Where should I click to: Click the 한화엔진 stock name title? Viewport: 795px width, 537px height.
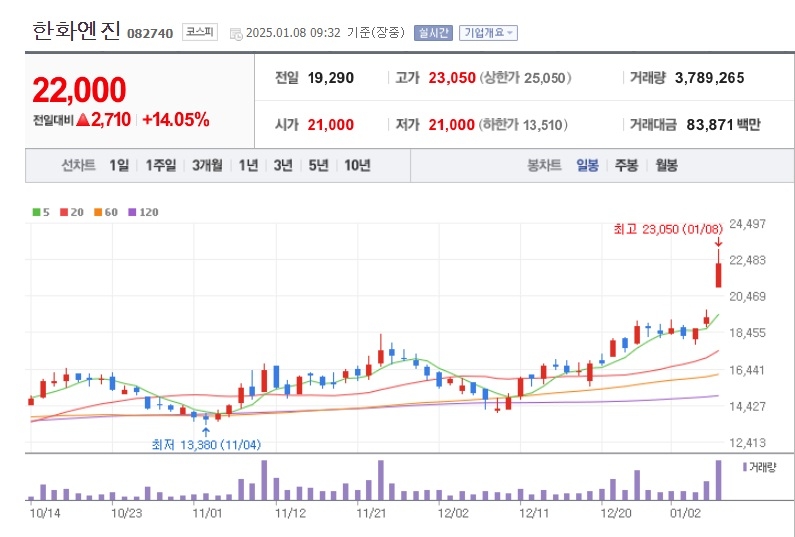[77, 30]
